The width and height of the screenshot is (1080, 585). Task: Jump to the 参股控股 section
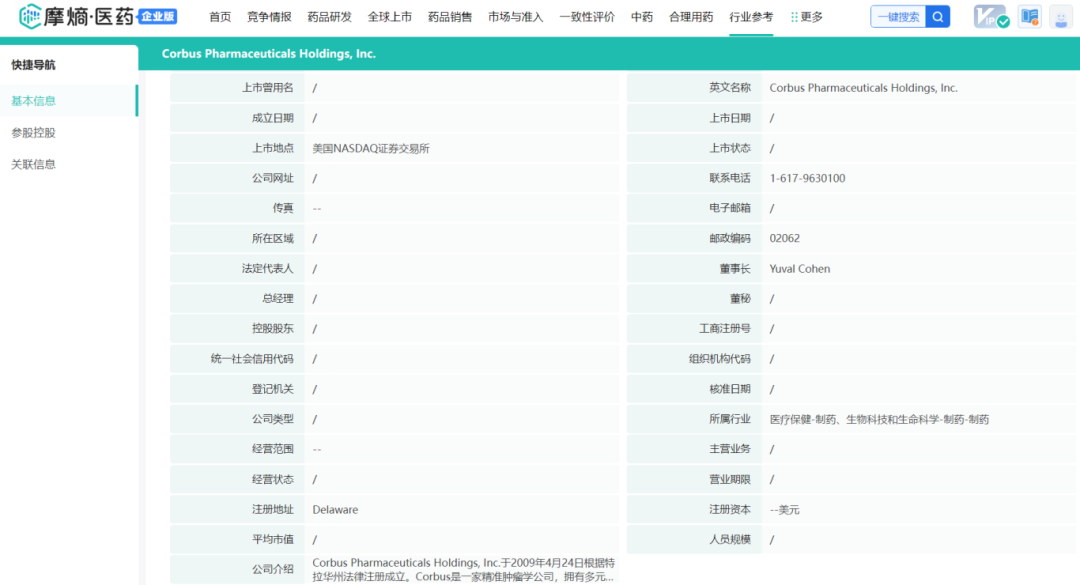click(x=33, y=132)
